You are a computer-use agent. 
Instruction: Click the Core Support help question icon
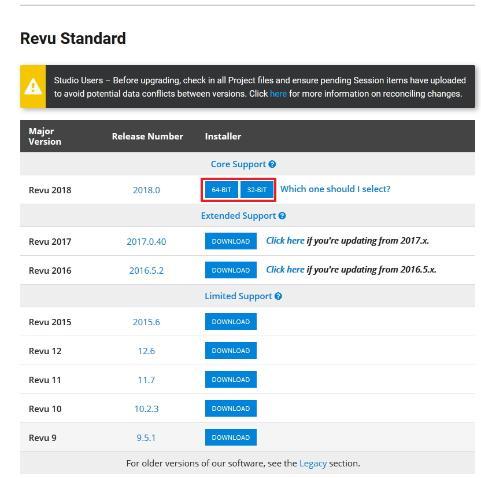(272, 164)
